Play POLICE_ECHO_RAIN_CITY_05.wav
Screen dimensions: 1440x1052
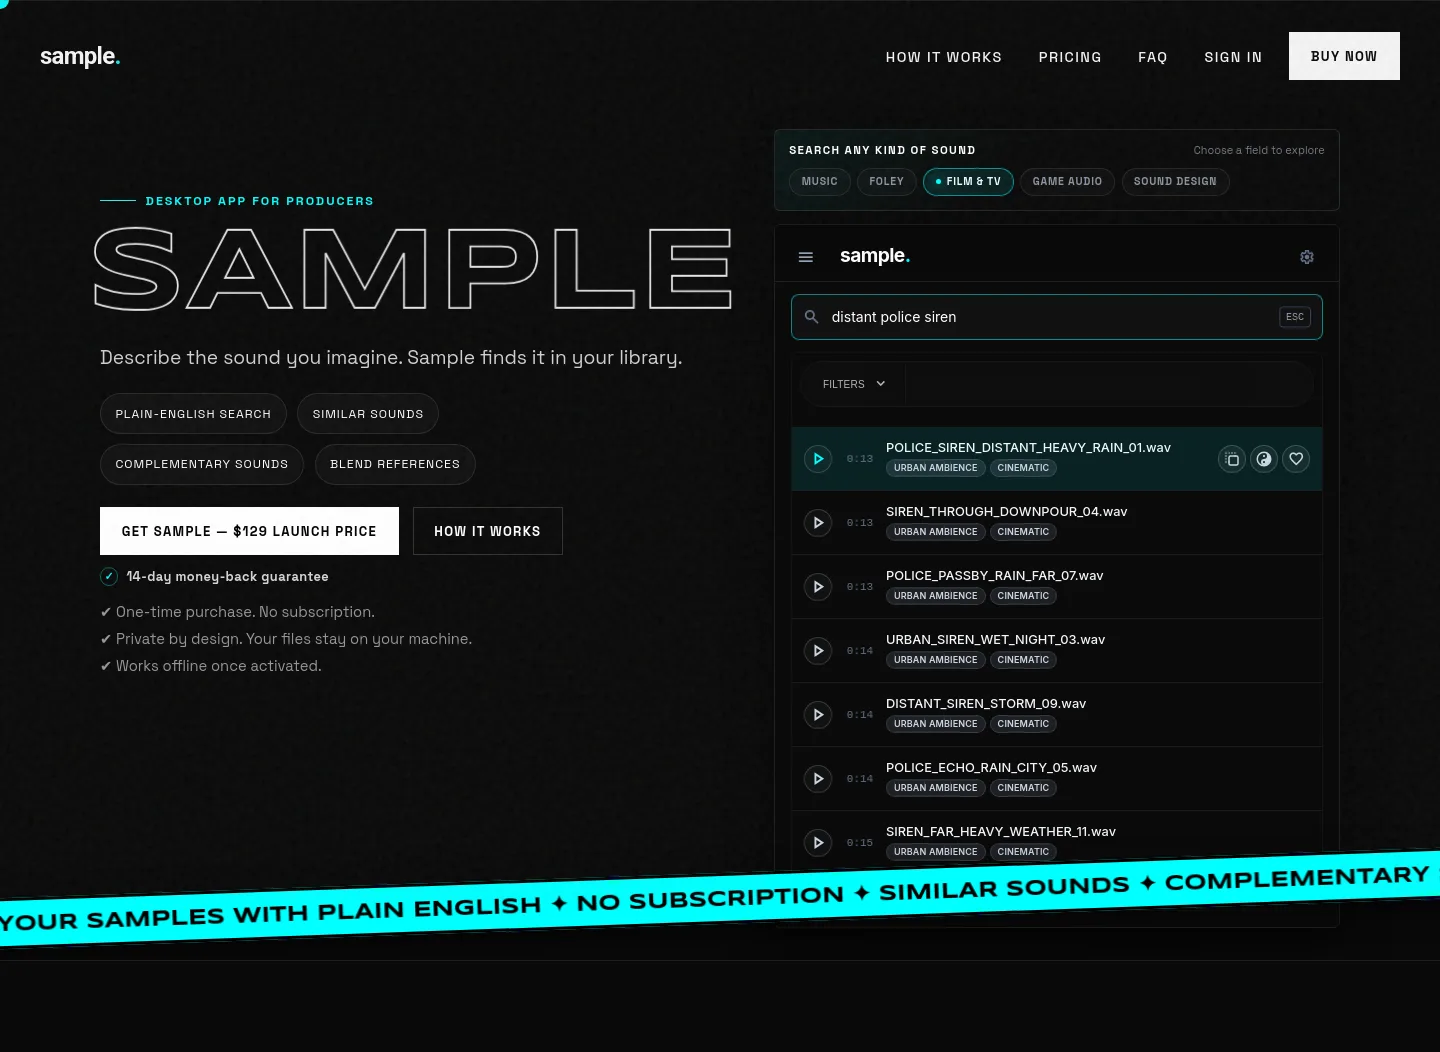point(818,779)
